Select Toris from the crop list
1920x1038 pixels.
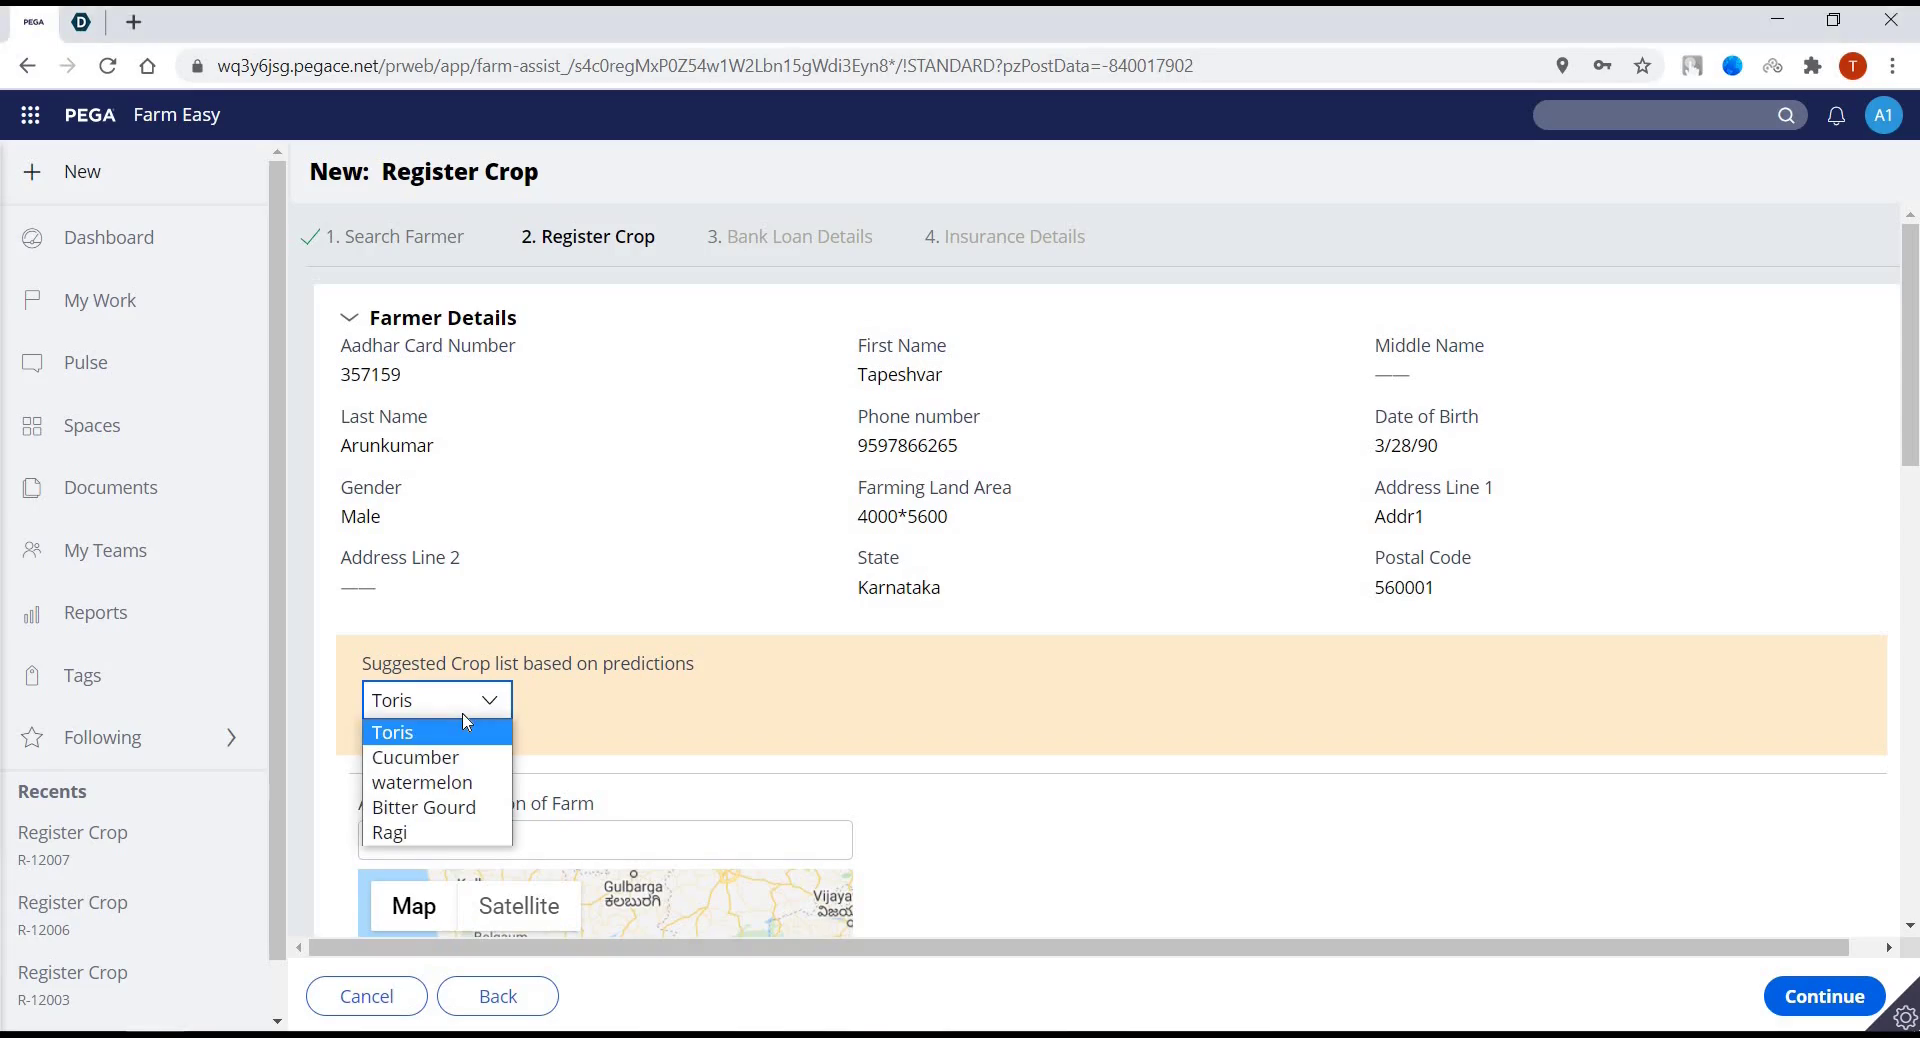coord(437,733)
